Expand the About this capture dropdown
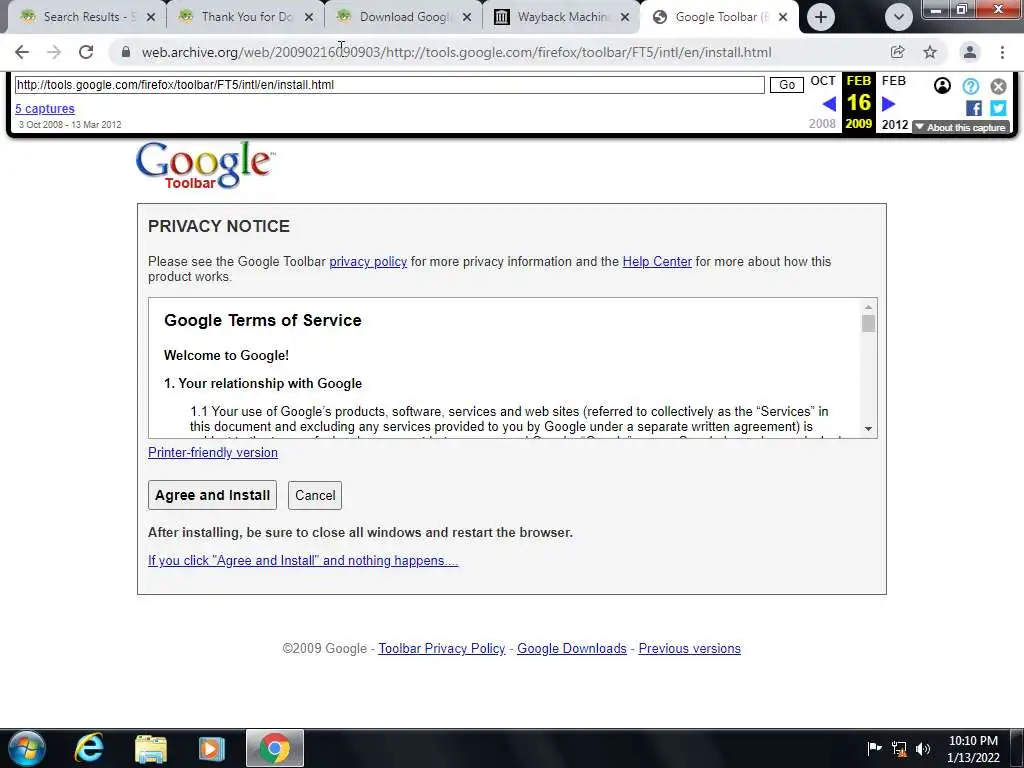1024x768 pixels. pyautogui.click(x=961, y=127)
